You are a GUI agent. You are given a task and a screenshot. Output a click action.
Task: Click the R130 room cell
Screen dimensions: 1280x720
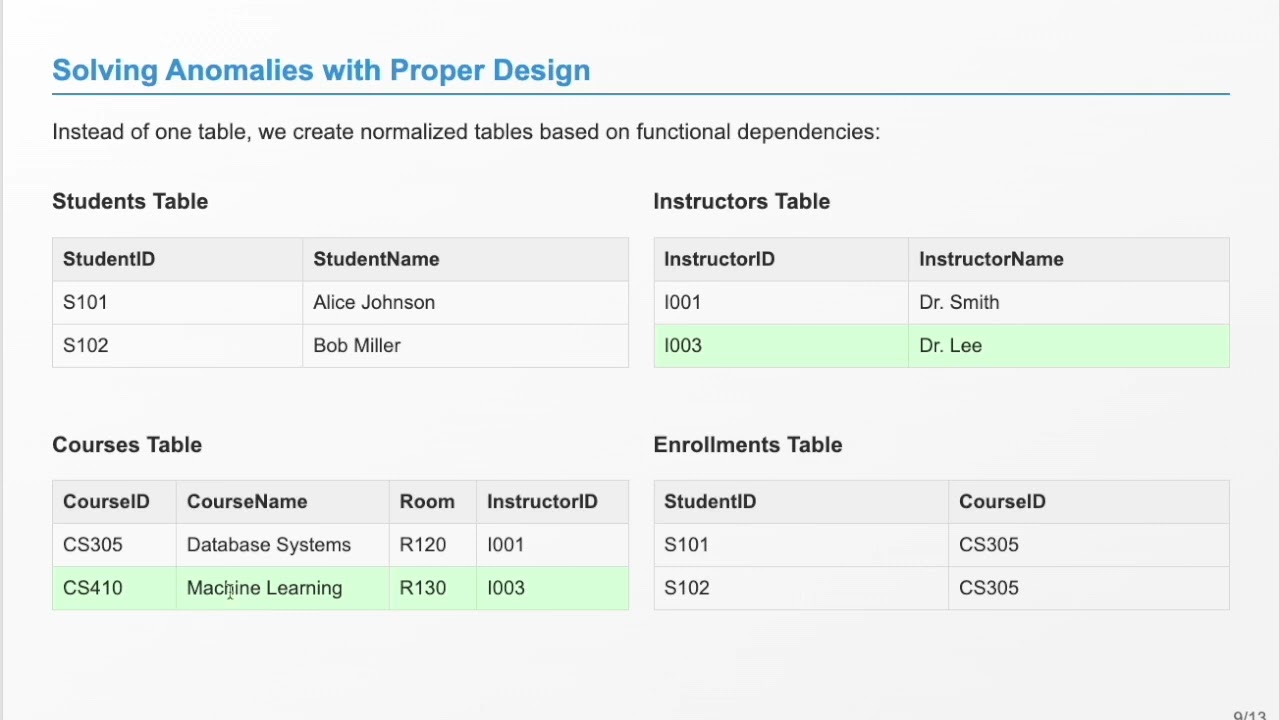coord(433,588)
